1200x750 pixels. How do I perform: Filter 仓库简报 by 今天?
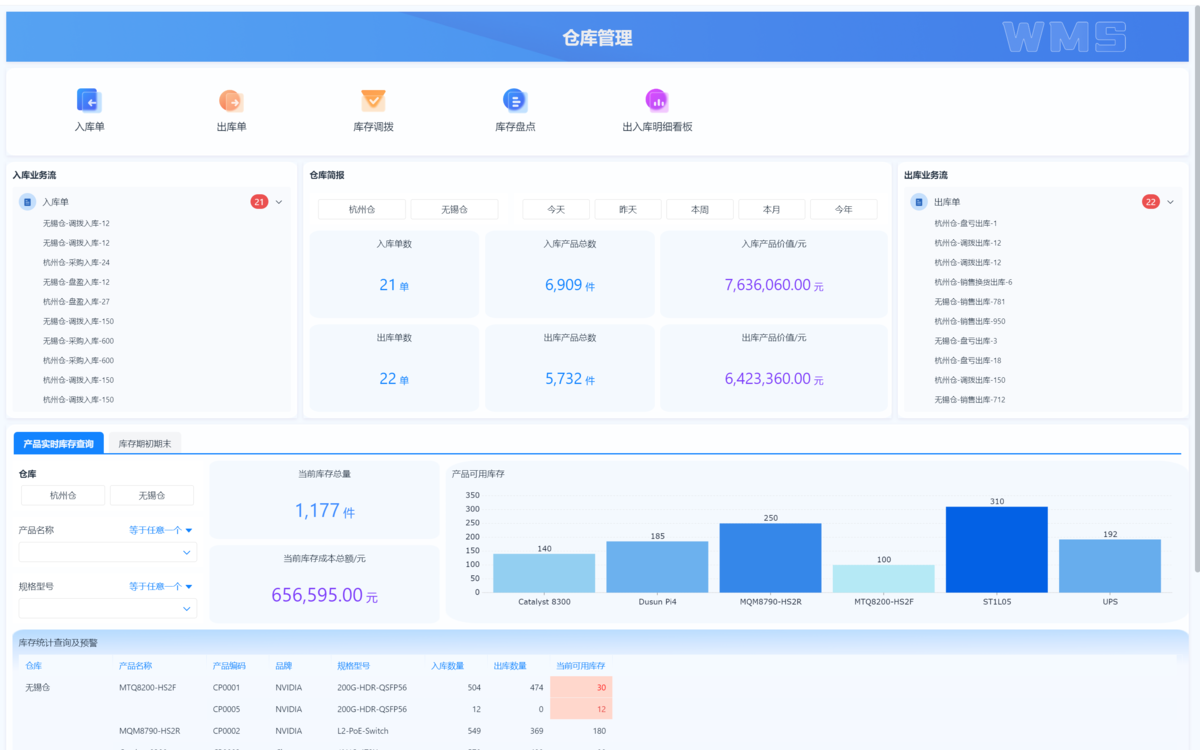pyautogui.click(x=556, y=210)
